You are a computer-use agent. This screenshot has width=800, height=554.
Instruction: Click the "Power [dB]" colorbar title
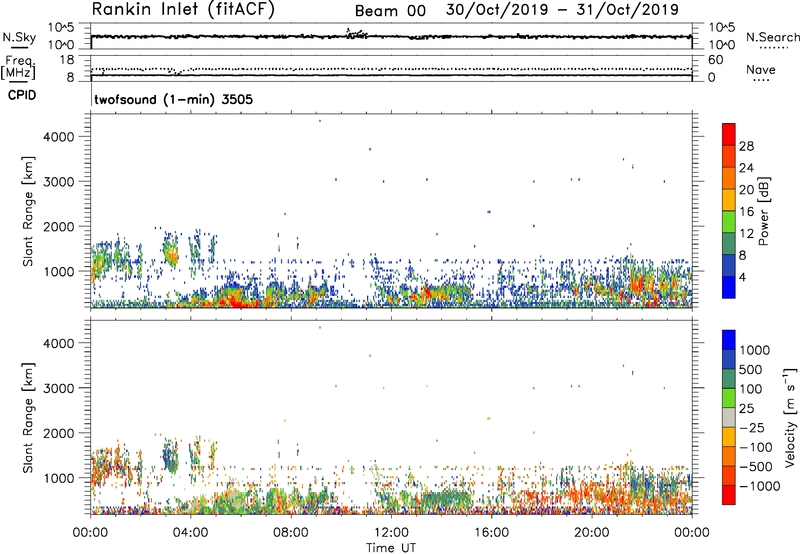[x=763, y=211]
